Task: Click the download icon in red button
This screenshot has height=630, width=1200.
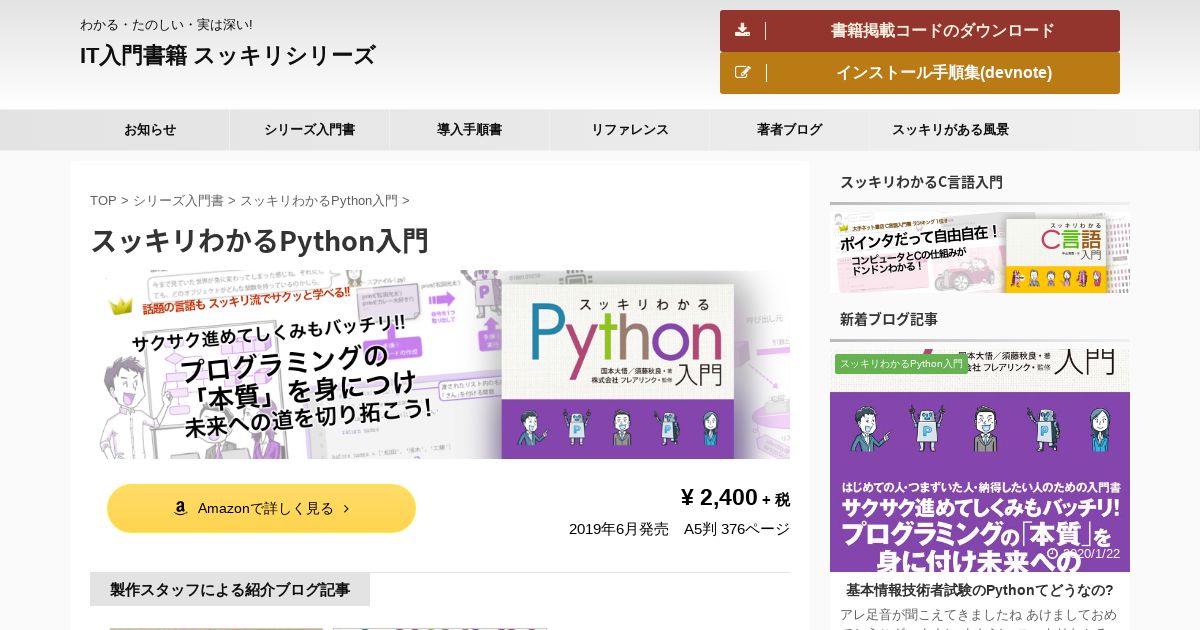Action: (742, 30)
